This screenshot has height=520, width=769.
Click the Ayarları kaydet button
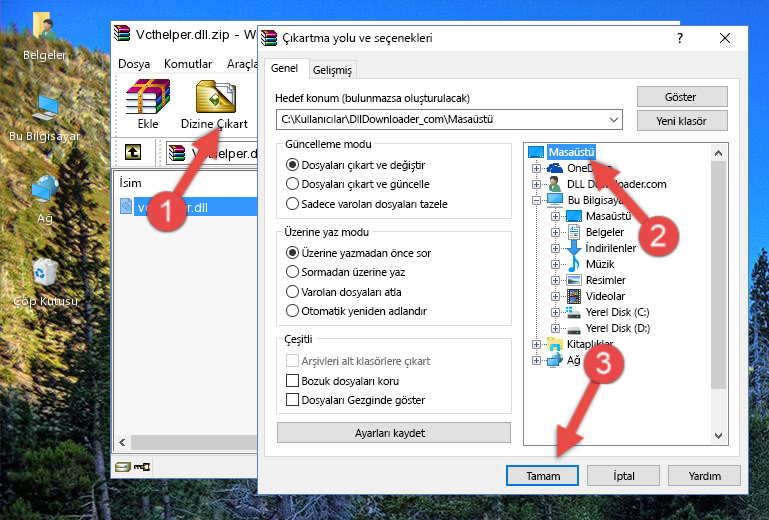[393, 433]
